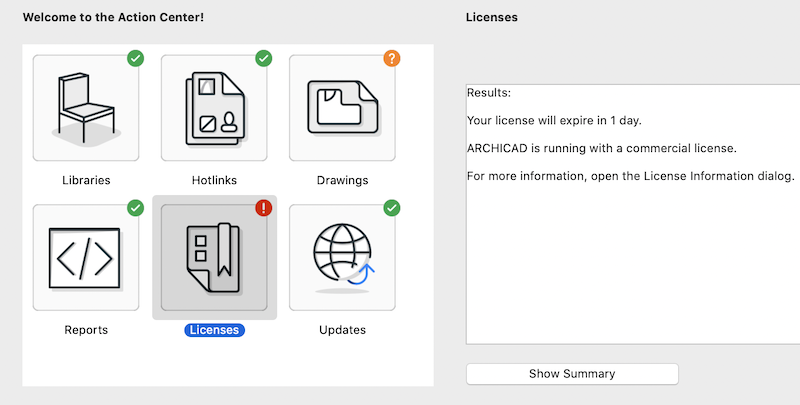Click green checkmark badge on Libraries
The width and height of the screenshot is (800, 405).
click(x=135, y=59)
